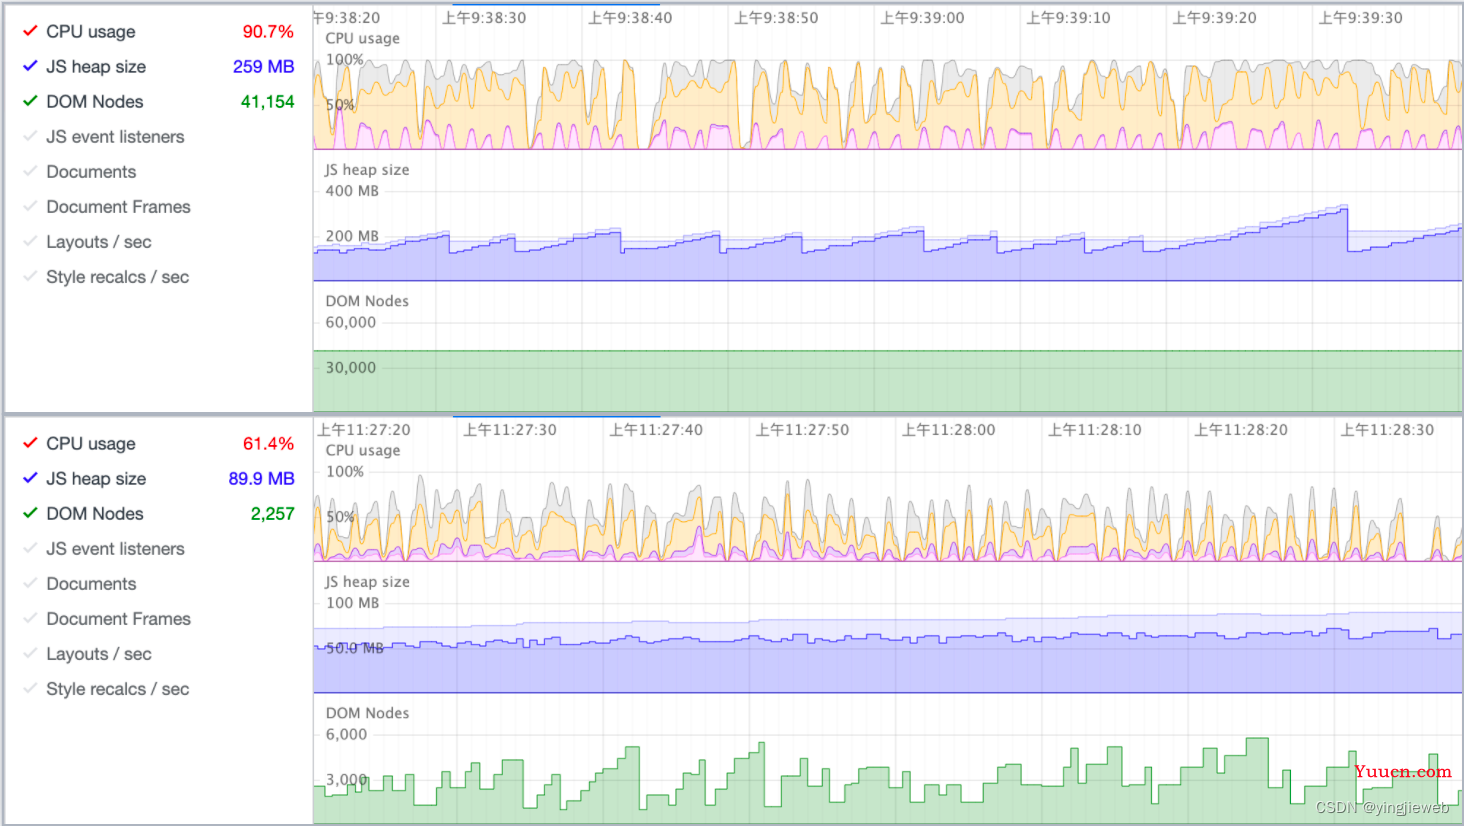Enable Style recalcs / sec in lower monitor
This screenshot has width=1464, height=826.
pyautogui.click(x=30, y=688)
